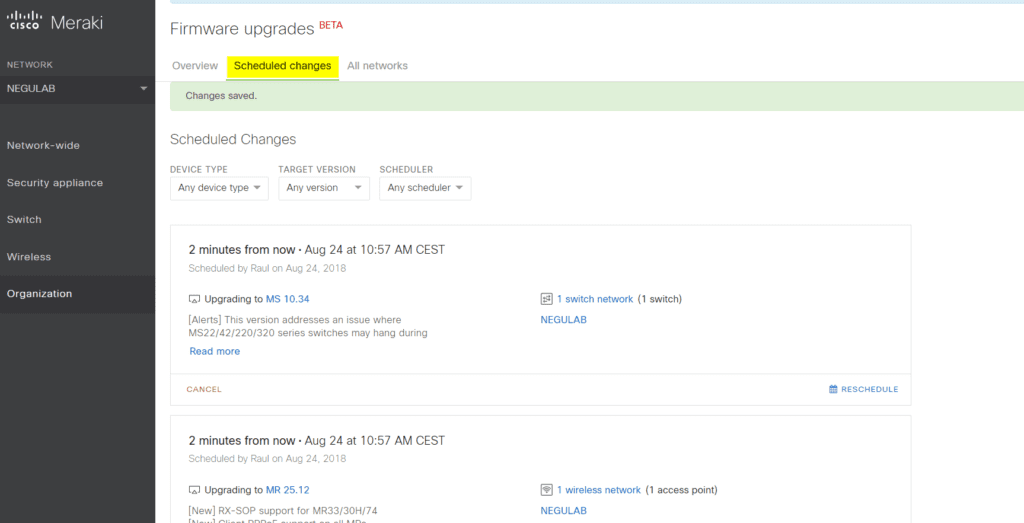The height and width of the screenshot is (523, 1024).
Task: Switch to the All networks tab
Action: point(377,66)
